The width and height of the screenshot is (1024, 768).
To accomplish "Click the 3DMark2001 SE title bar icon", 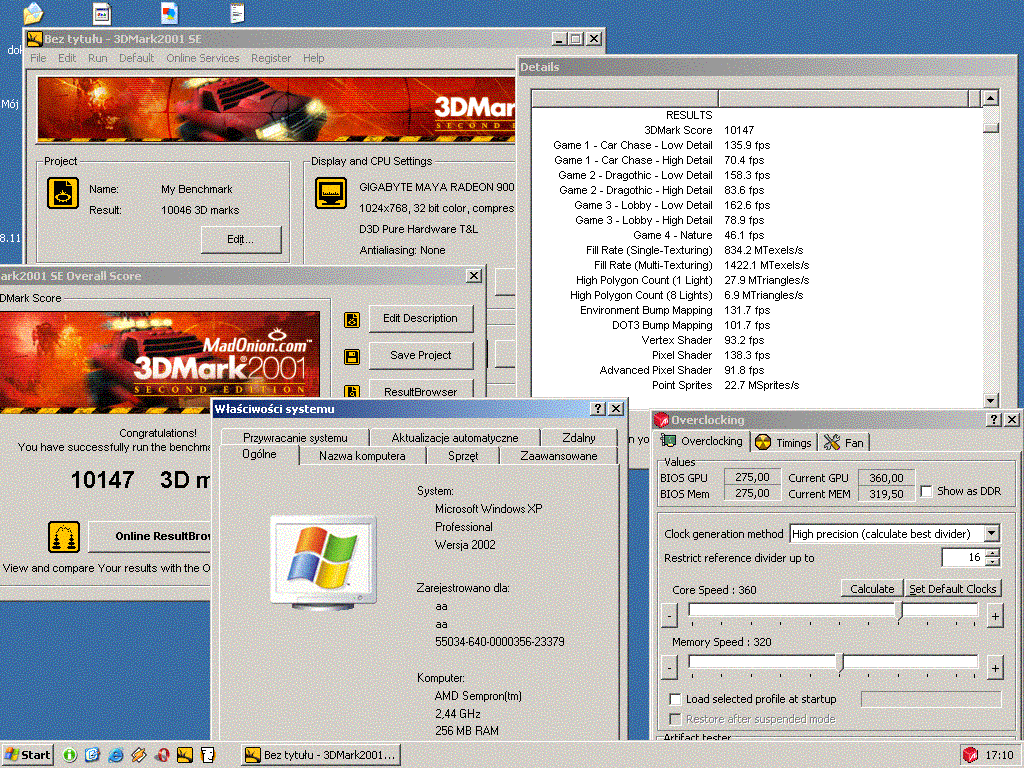I will point(34,39).
